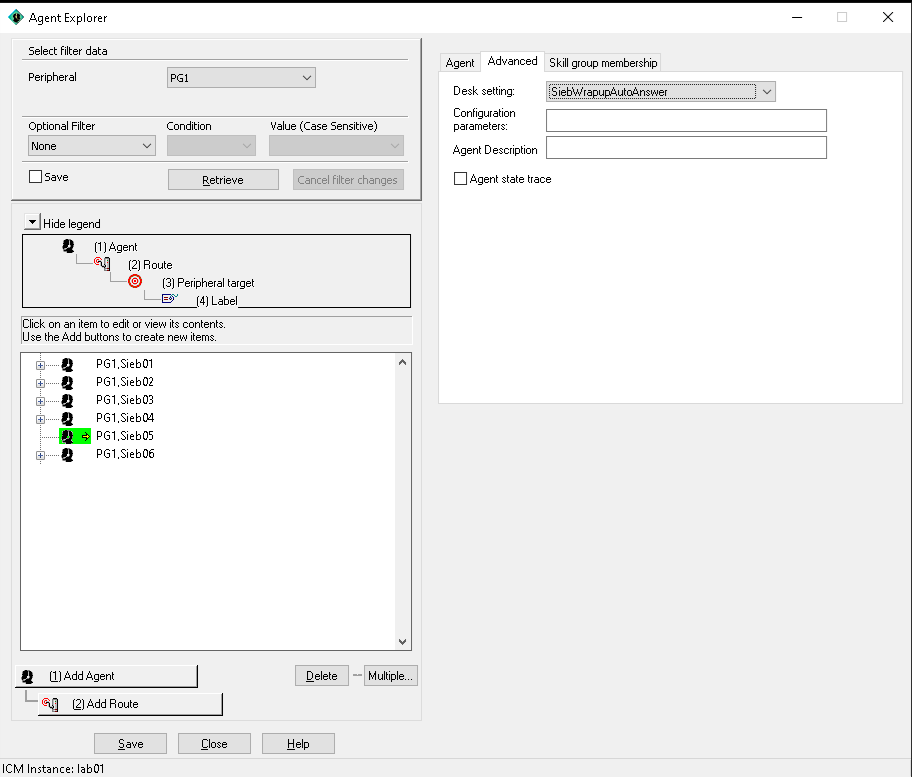Select the highlighted agent icon beside PG1.Sieb05
Viewport: 912px width, 777px height.
[x=68, y=435]
